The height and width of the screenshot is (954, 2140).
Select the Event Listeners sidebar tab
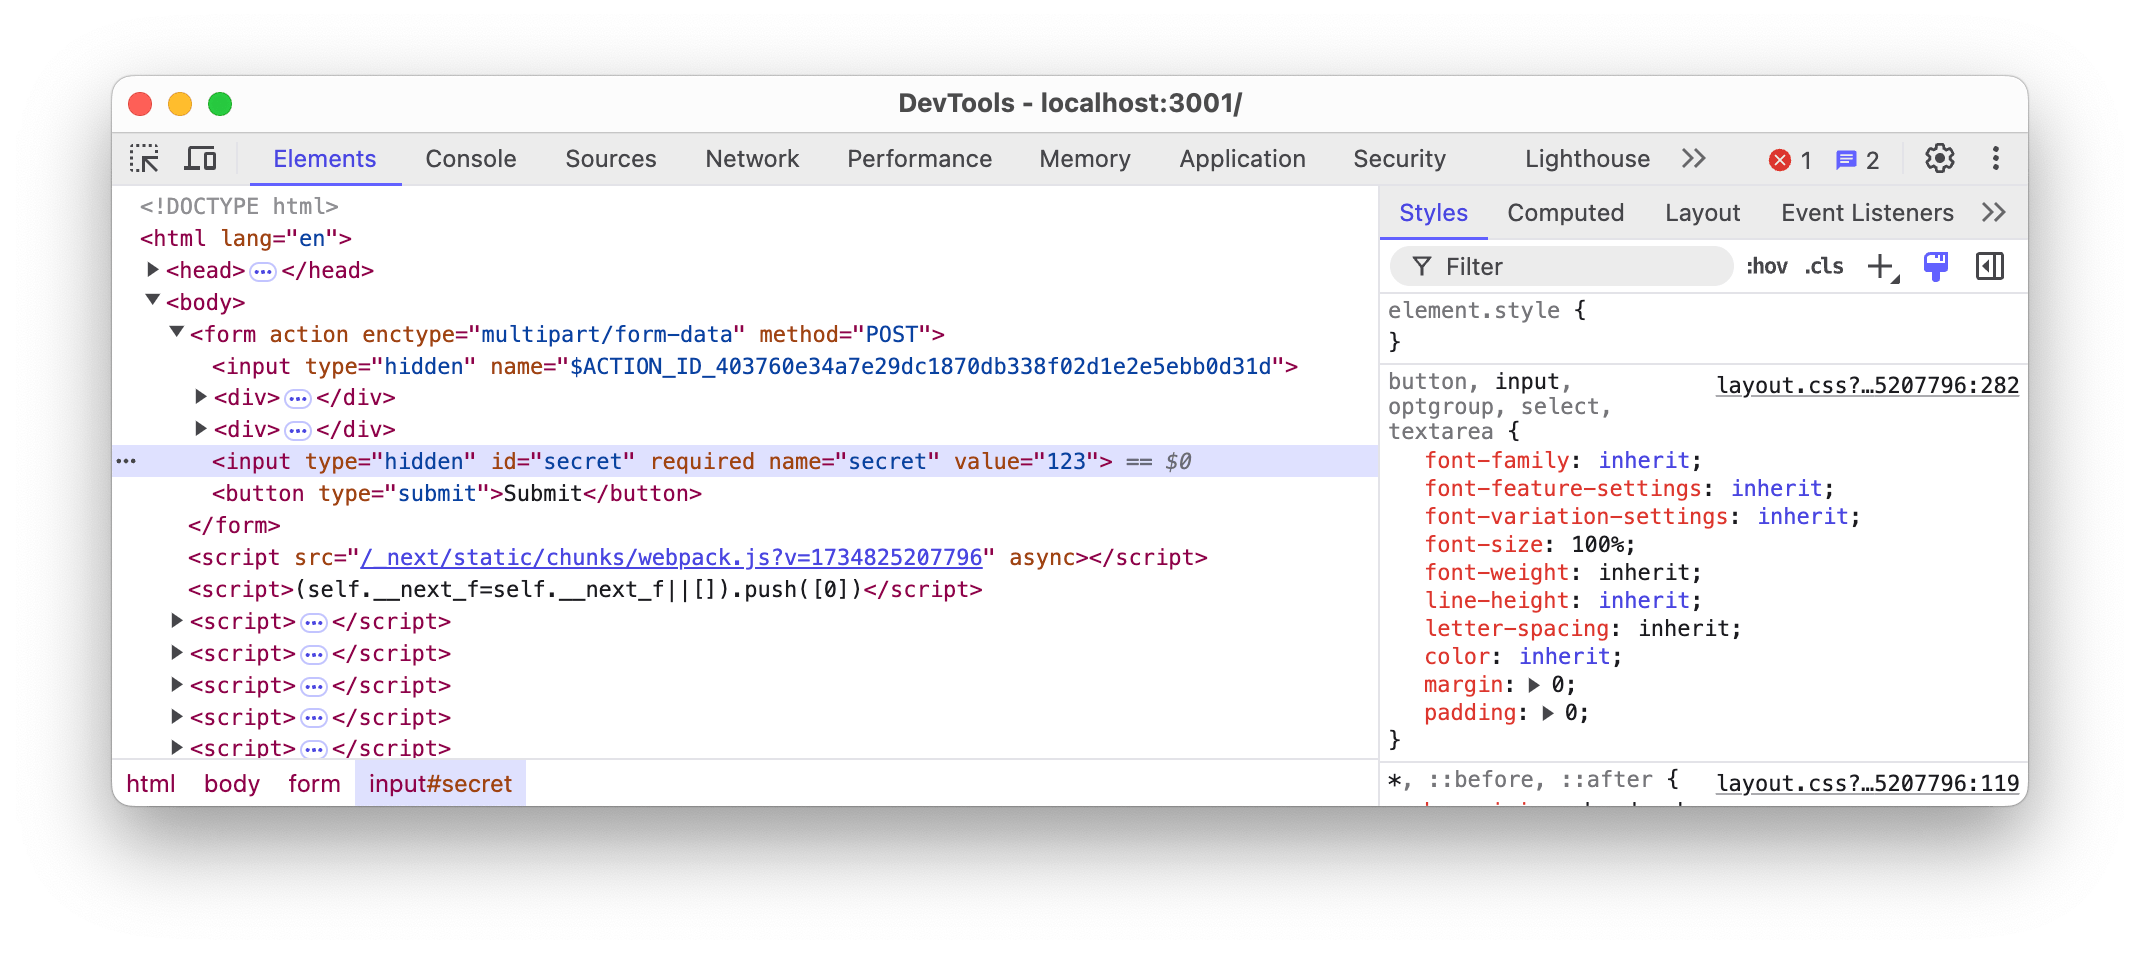[1867, 213]
